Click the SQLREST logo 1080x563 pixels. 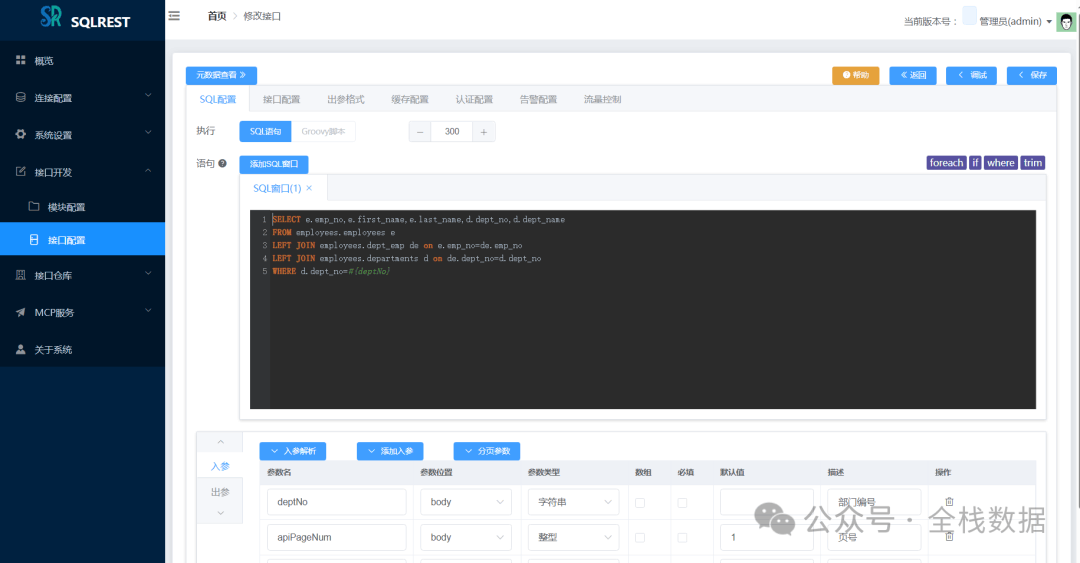[84, 19]
